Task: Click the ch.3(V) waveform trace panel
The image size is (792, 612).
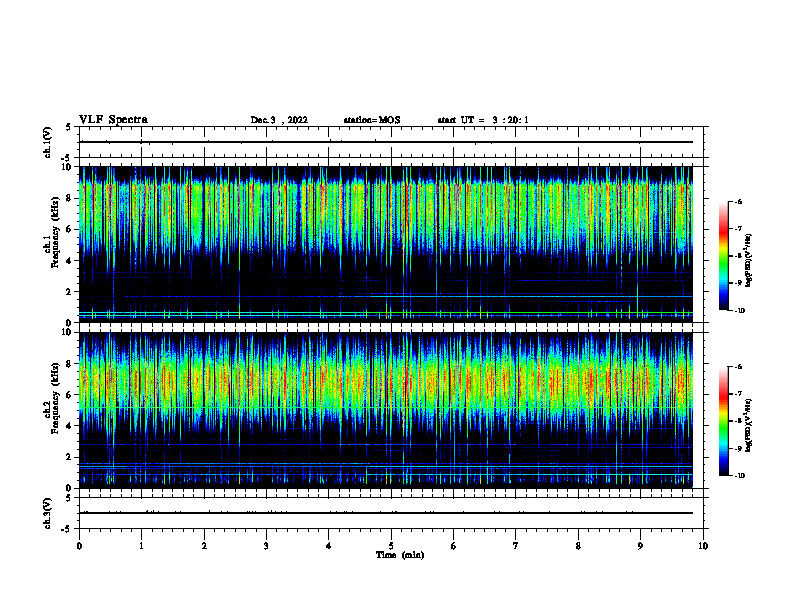Action: click(391, 513)
